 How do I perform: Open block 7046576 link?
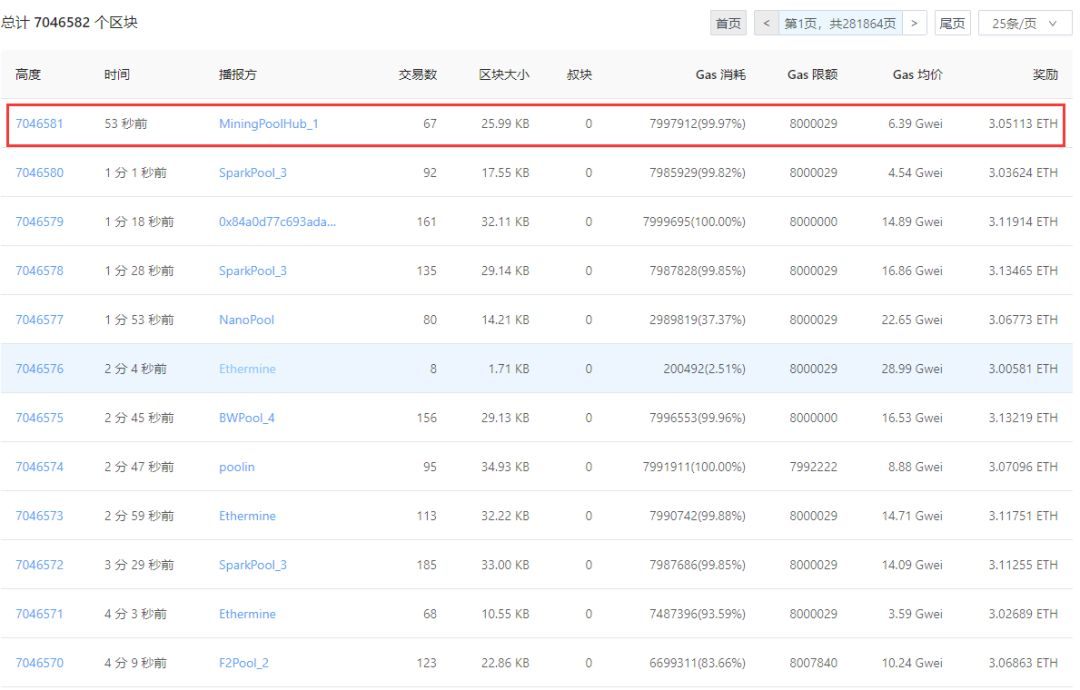39,369
